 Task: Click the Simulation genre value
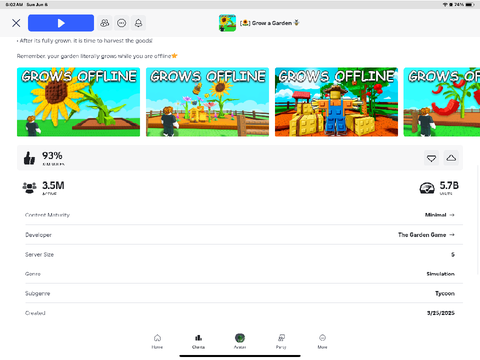coord(441,274)
